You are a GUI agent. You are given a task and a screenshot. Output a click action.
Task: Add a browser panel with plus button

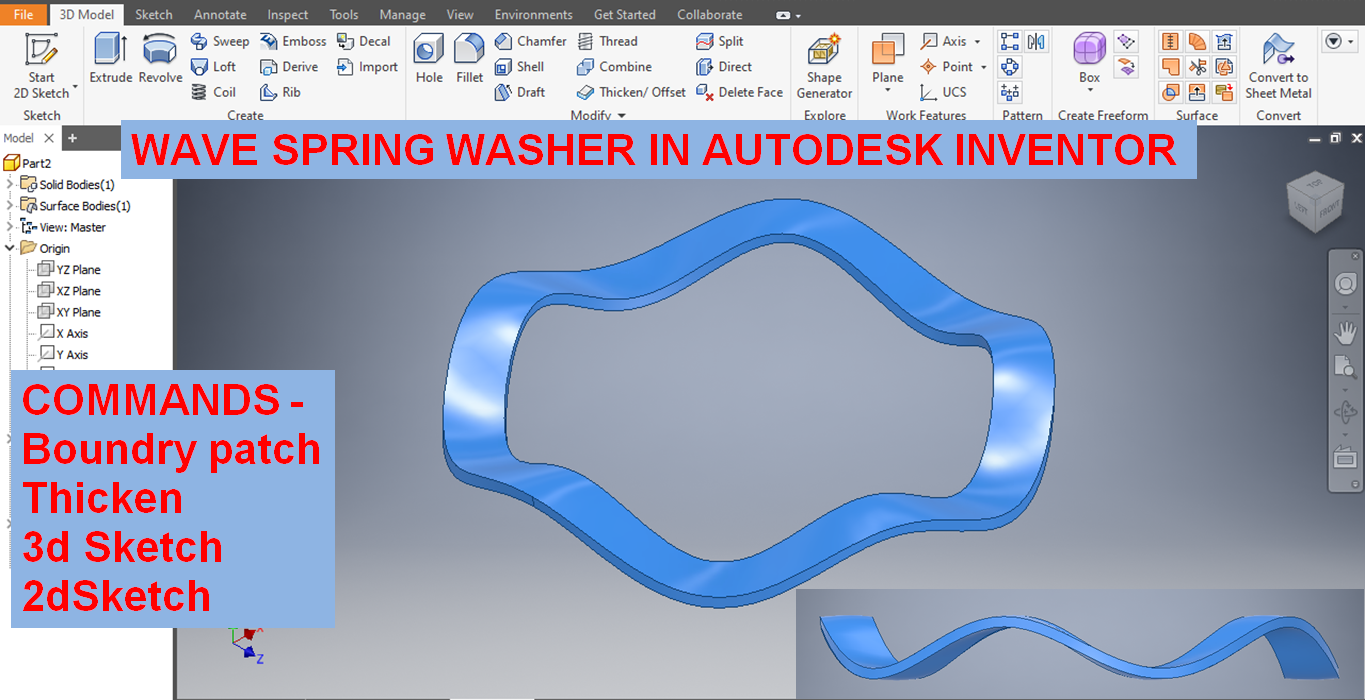pyautogui.click(x=72, y=138)
